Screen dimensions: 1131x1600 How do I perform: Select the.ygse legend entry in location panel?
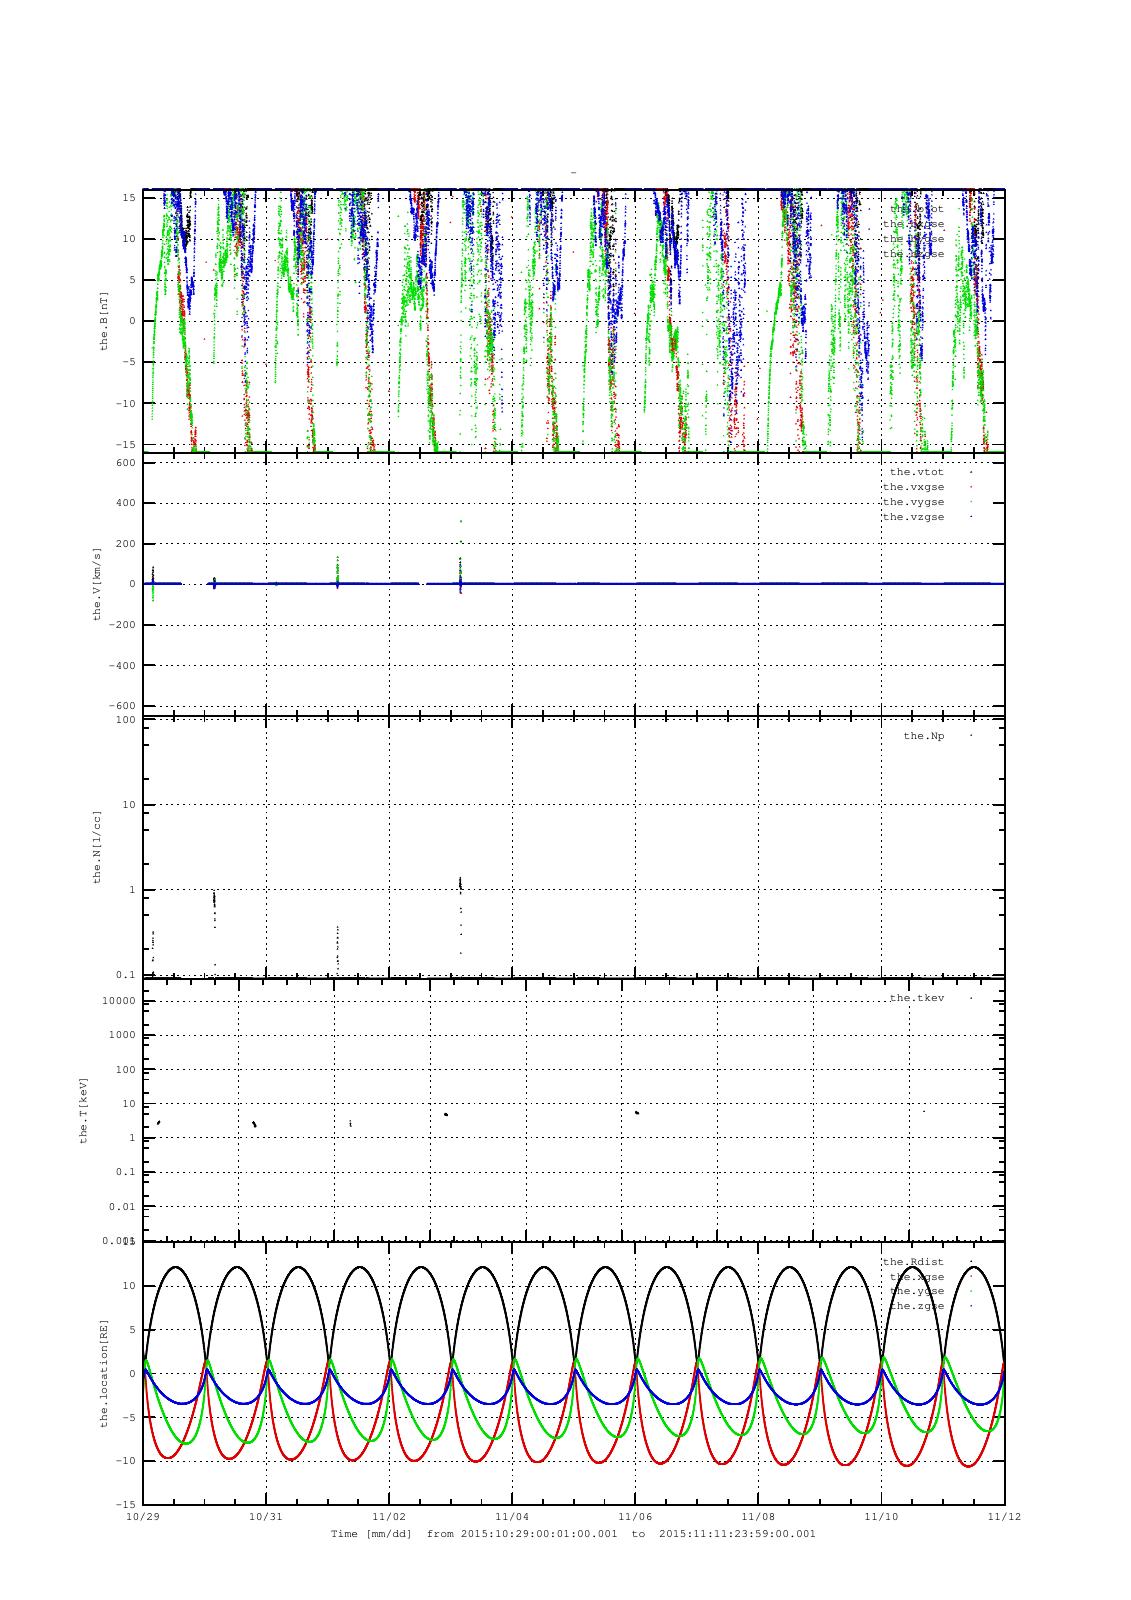(916, 1291)
